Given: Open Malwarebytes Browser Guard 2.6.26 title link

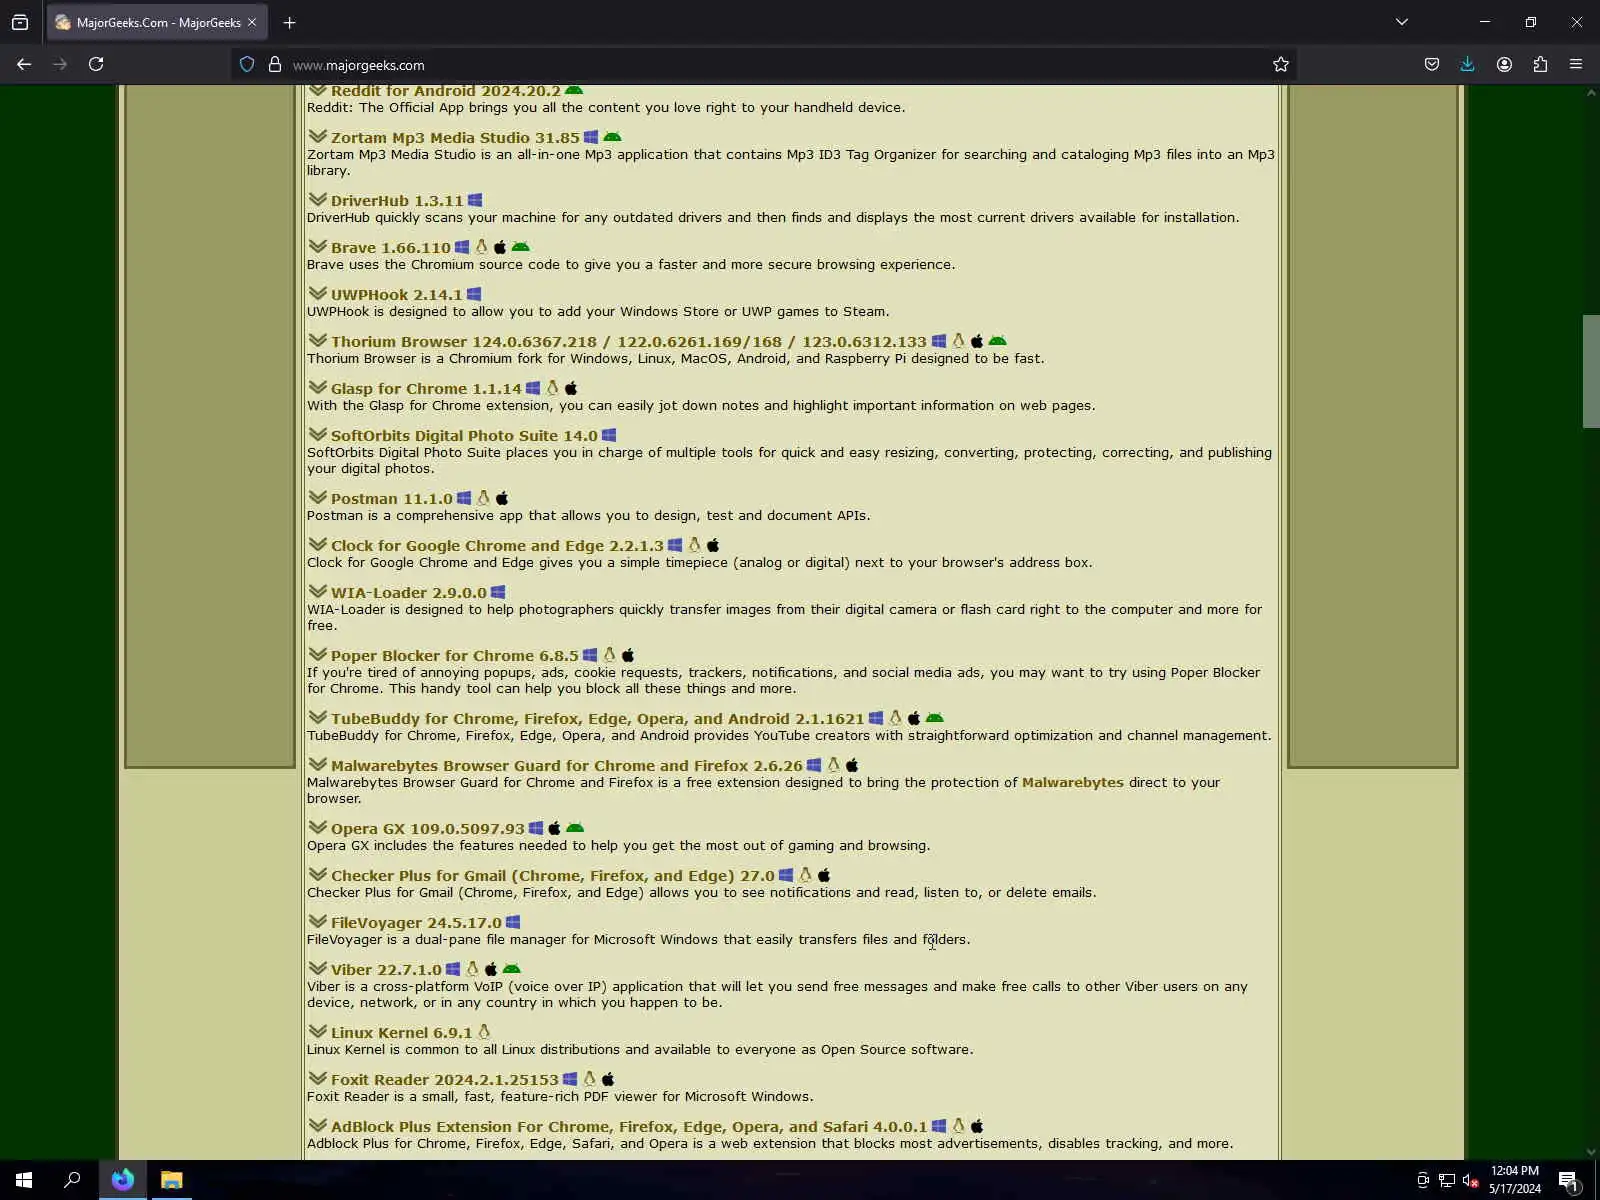Looking at the screenshot, I should click(567, 766).
